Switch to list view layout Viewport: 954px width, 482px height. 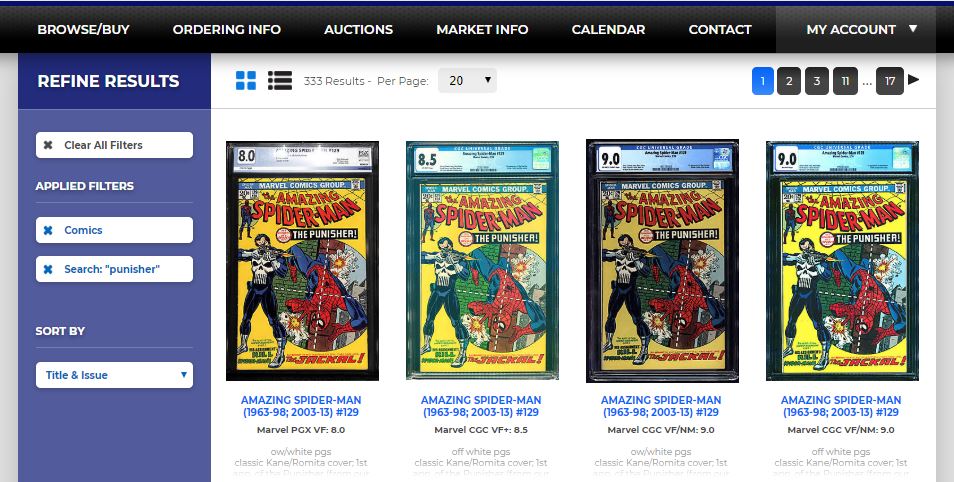[280, 80]
